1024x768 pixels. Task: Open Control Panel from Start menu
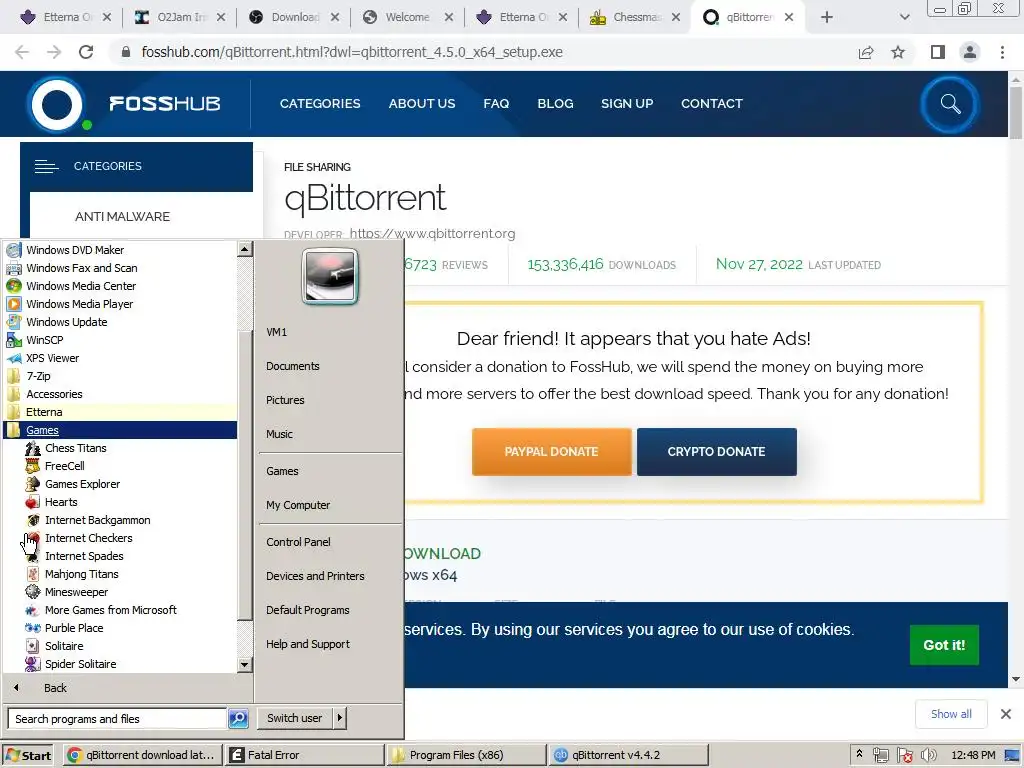click(298, 542)
